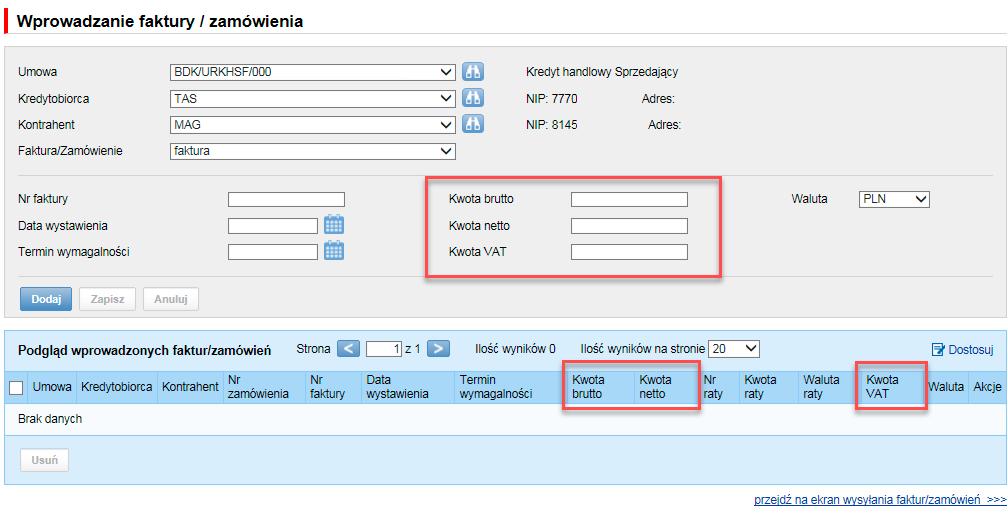The height and width of the screenshot is (513, 1008).
Task: Click the disabled Zapisz button
Action: pos(107,299)
